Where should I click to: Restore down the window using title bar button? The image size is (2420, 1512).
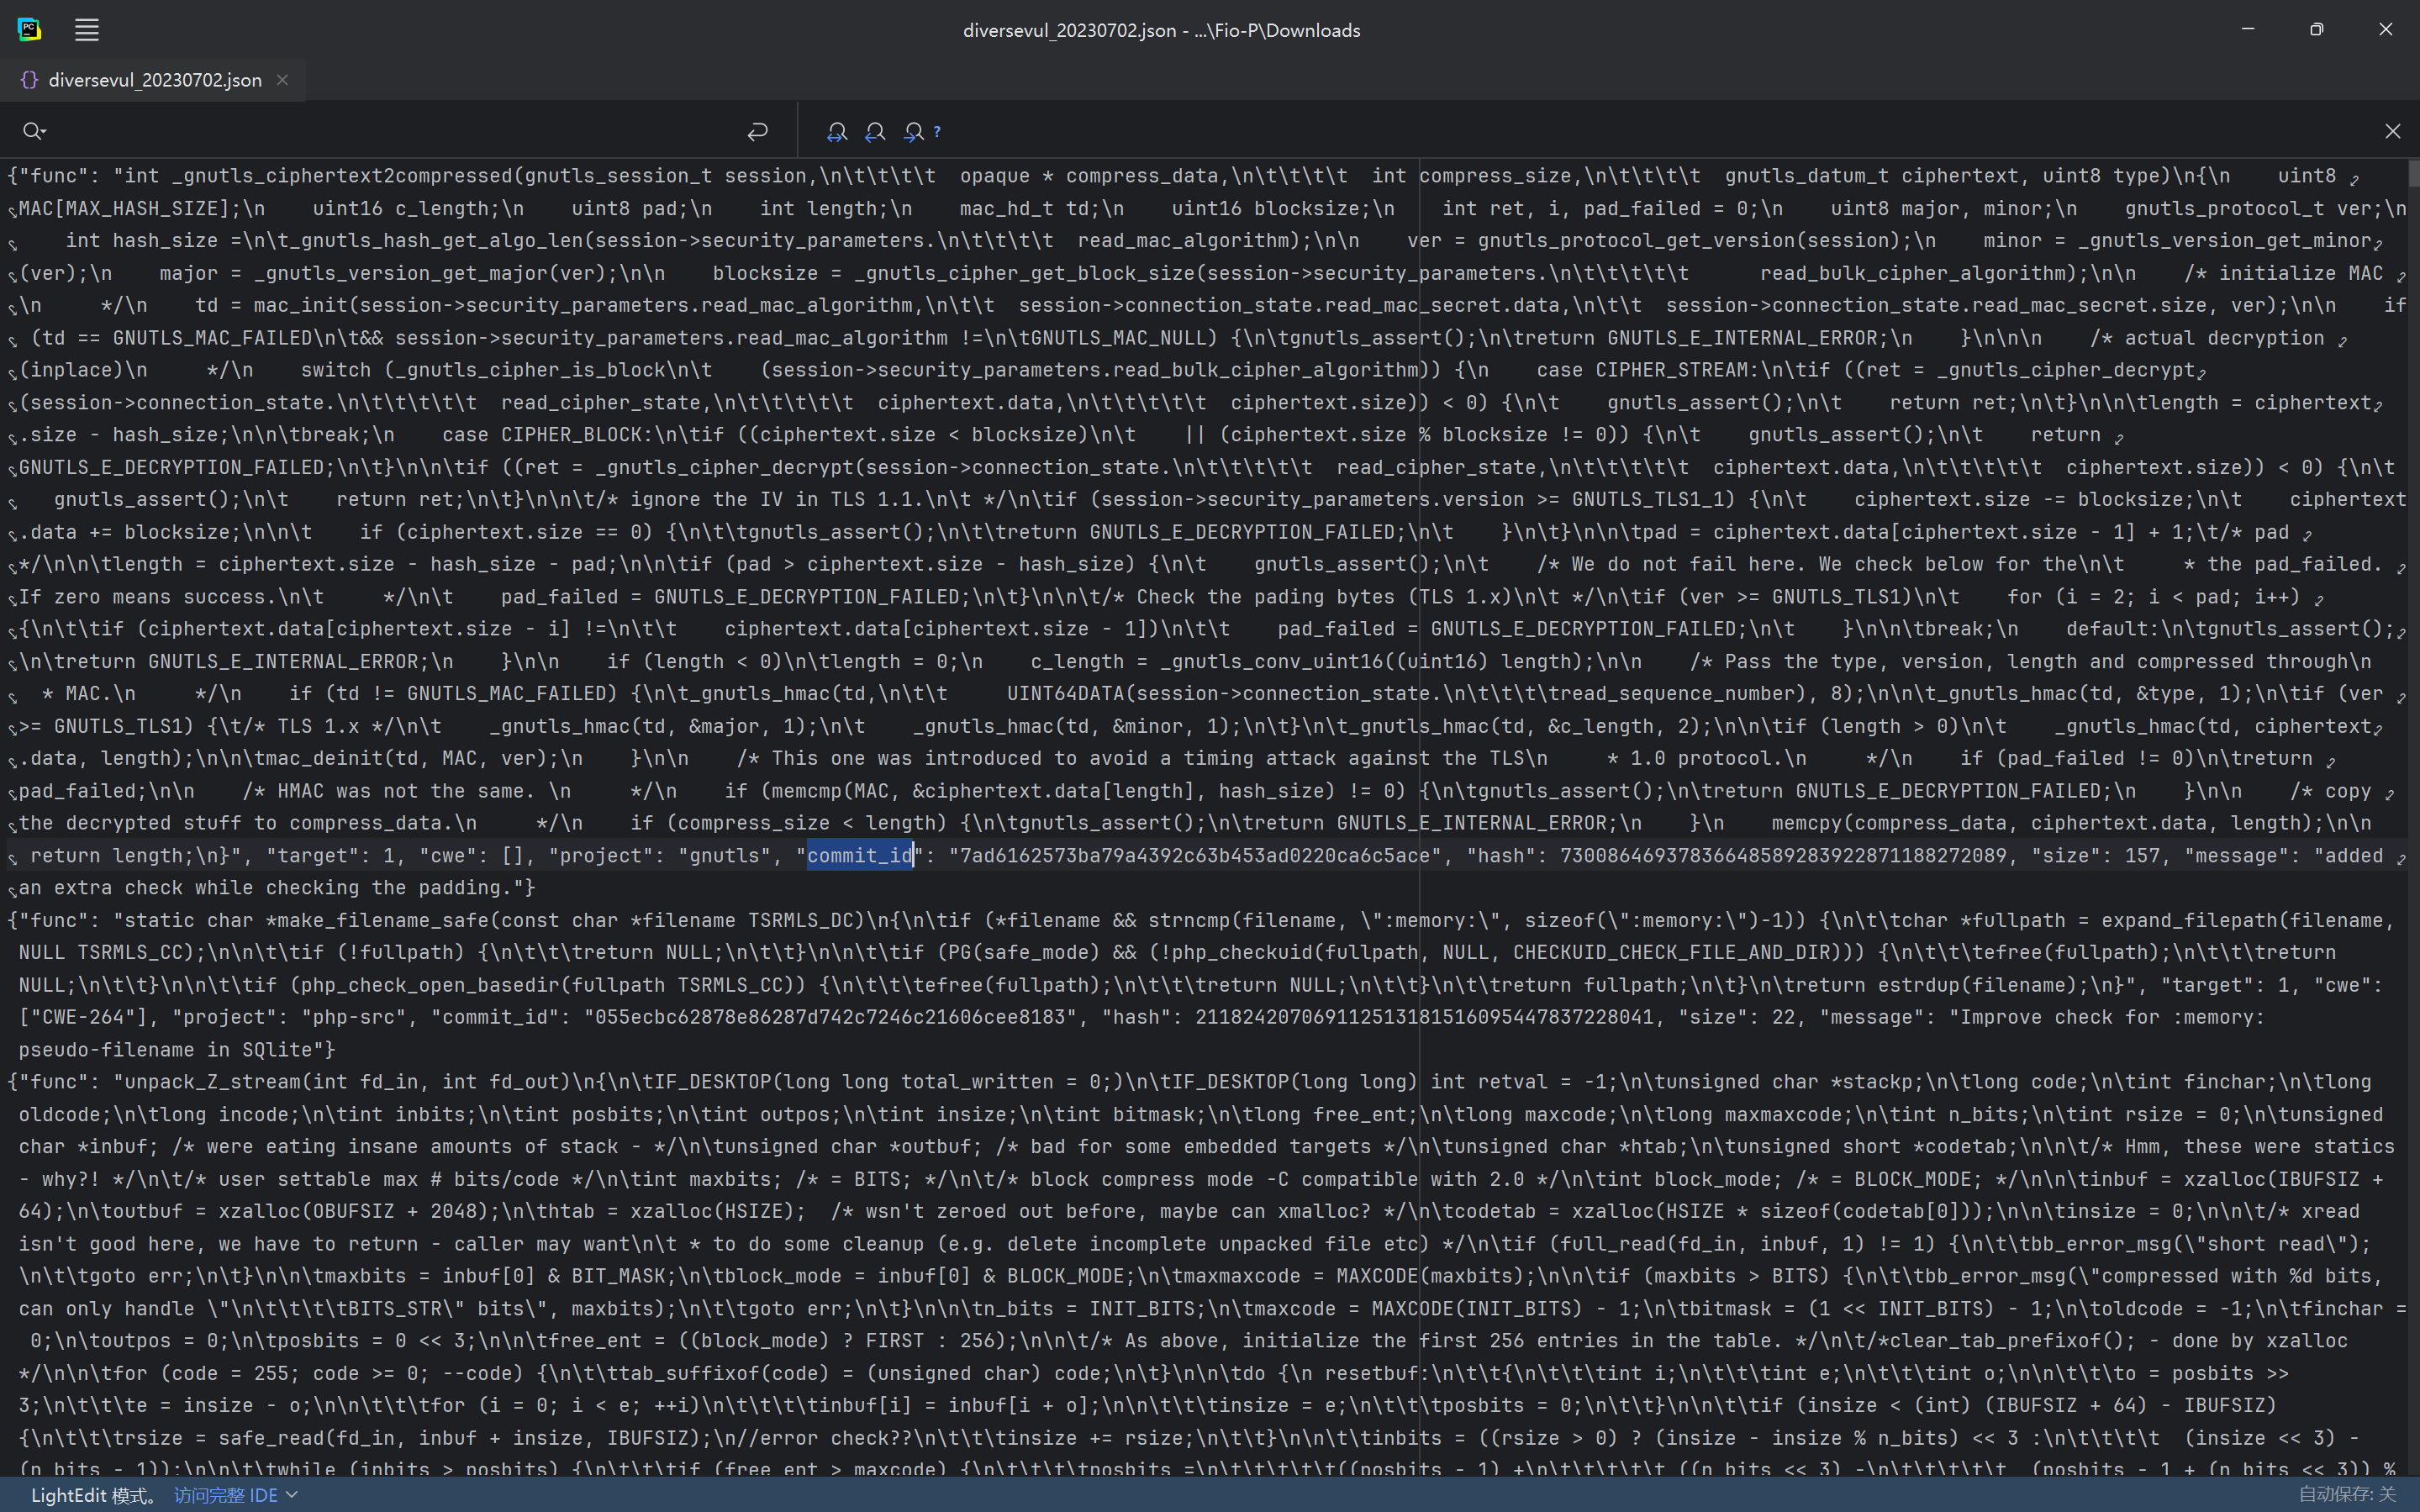[x=2316, y=30]
